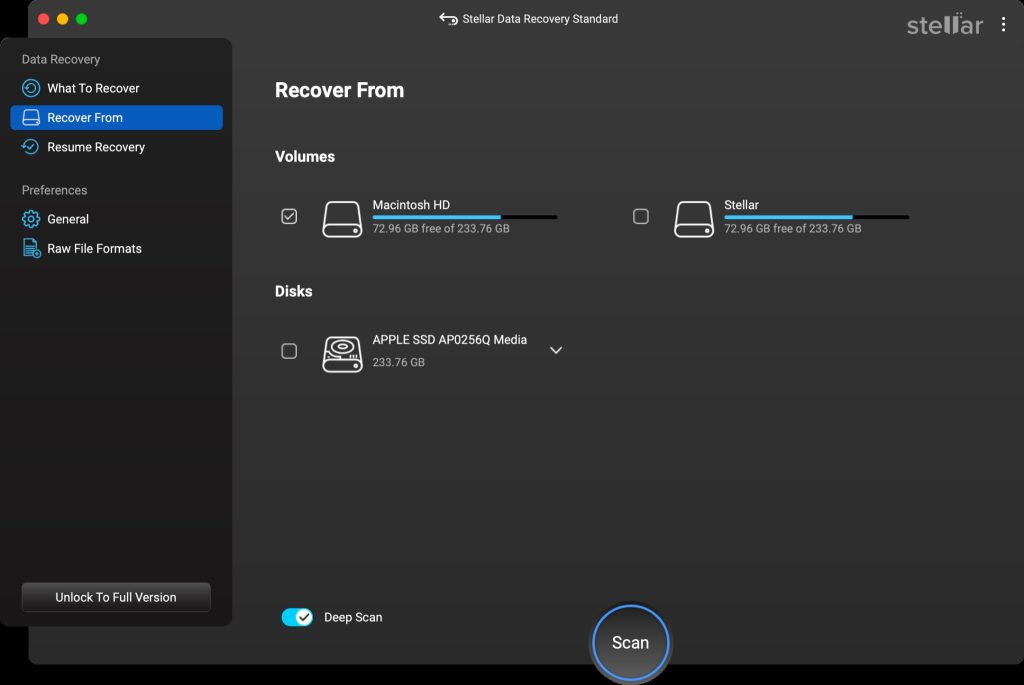Open the three-dot menu at top right

coord(1003,24)
